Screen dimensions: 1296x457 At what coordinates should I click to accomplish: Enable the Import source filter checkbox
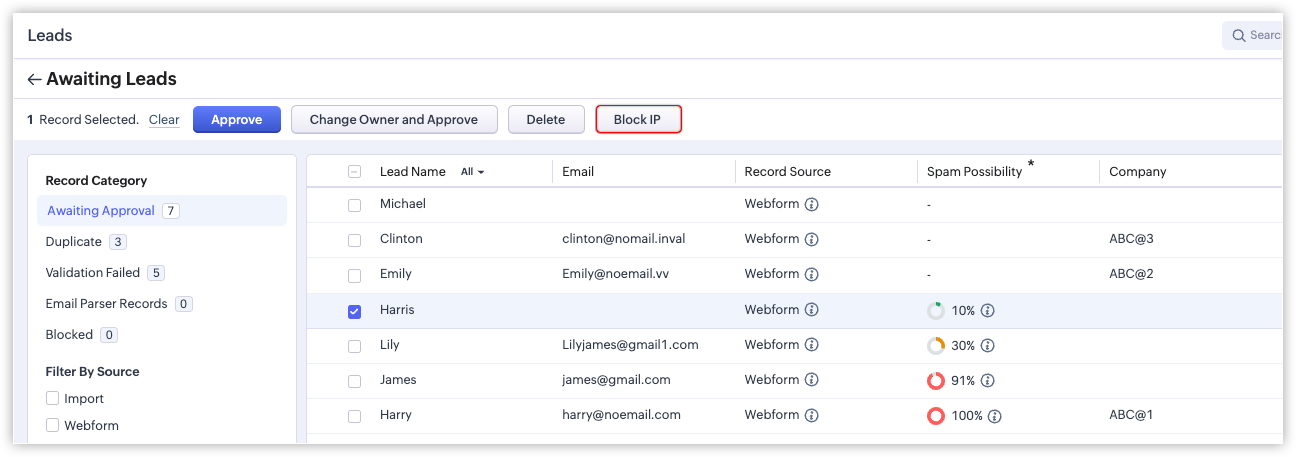tap(53, 399)
